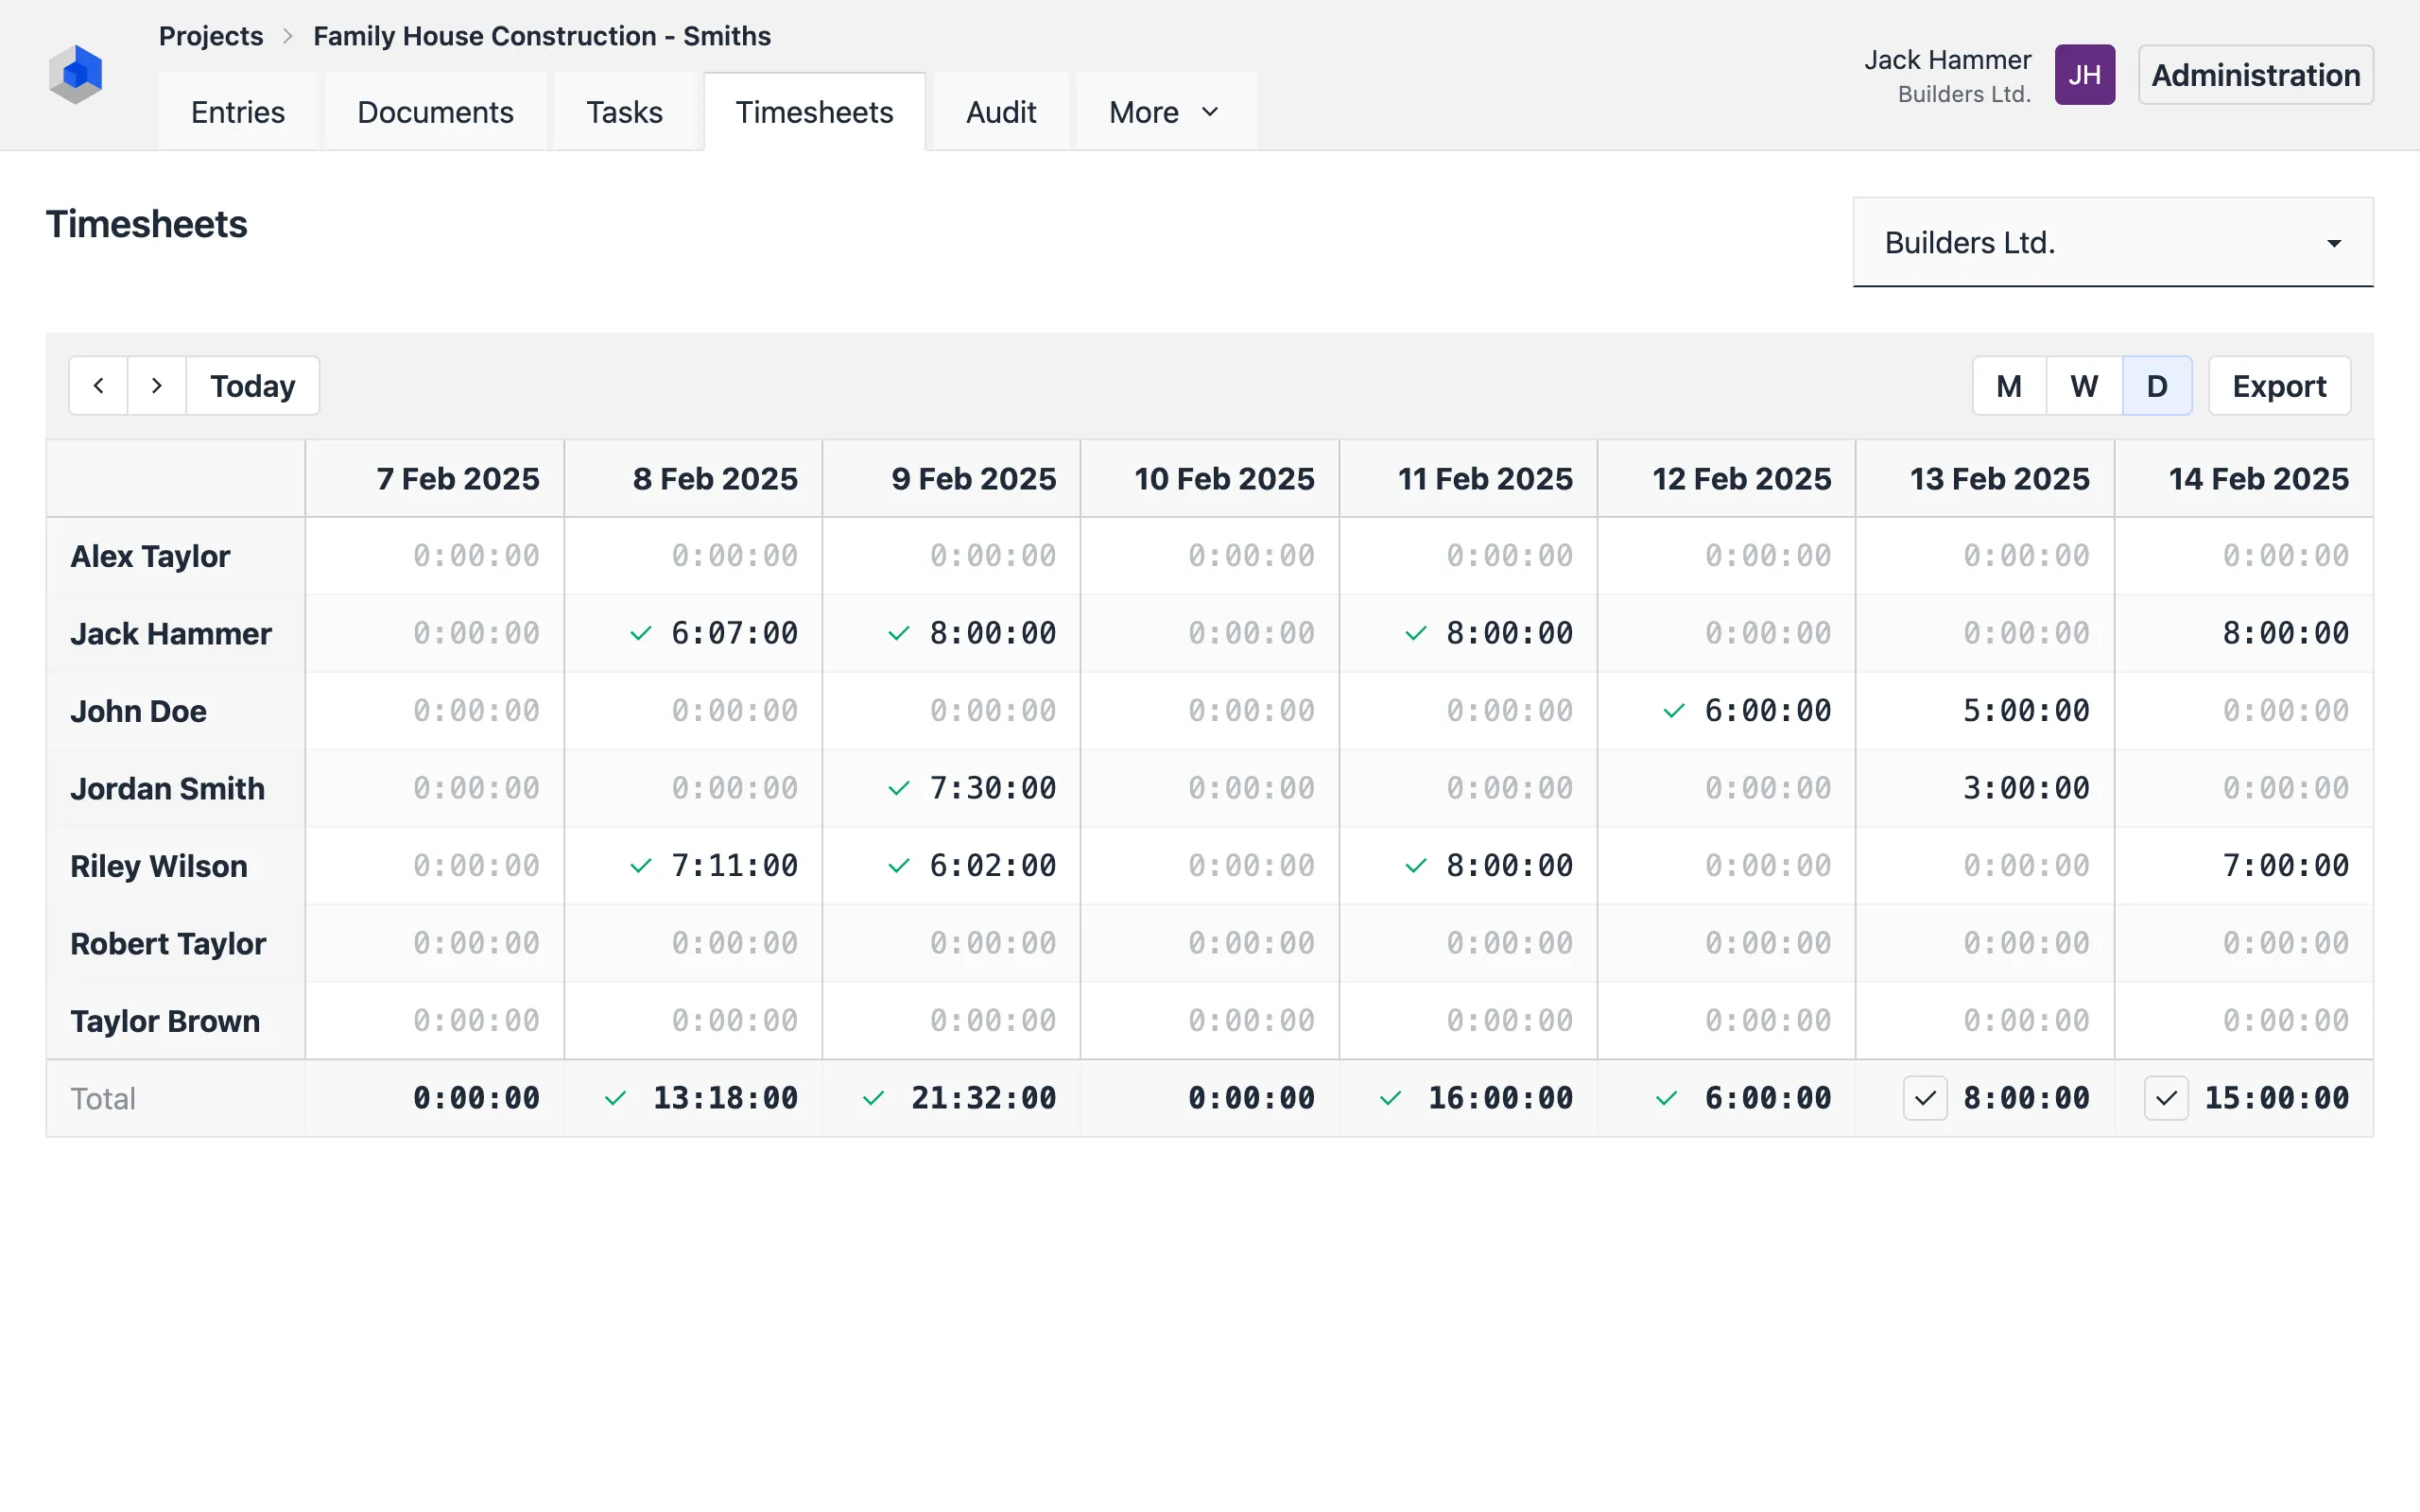Click checkmark beside Riley Wilson 6:02:00
The image size is (2420, 1512).
(899, 866)
